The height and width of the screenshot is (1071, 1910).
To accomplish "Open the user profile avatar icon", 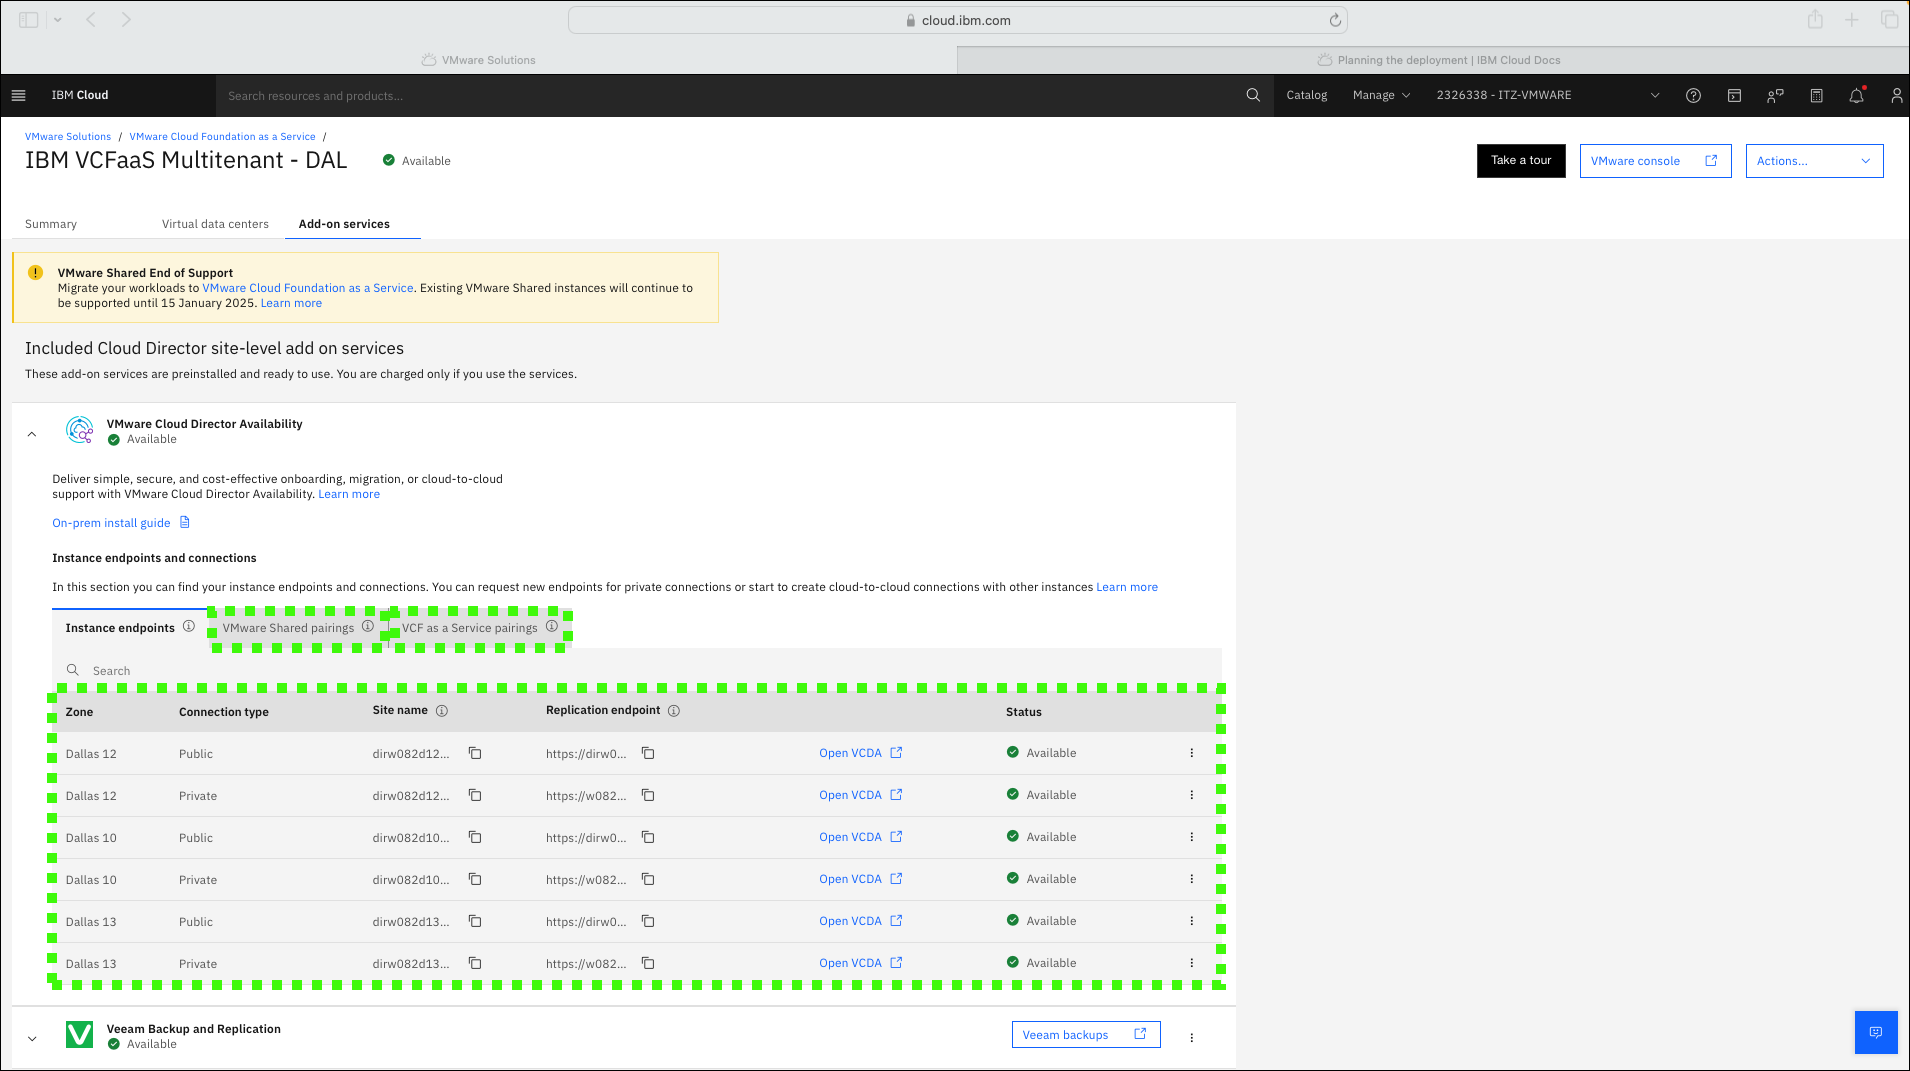I will (x=1896, y=95).
